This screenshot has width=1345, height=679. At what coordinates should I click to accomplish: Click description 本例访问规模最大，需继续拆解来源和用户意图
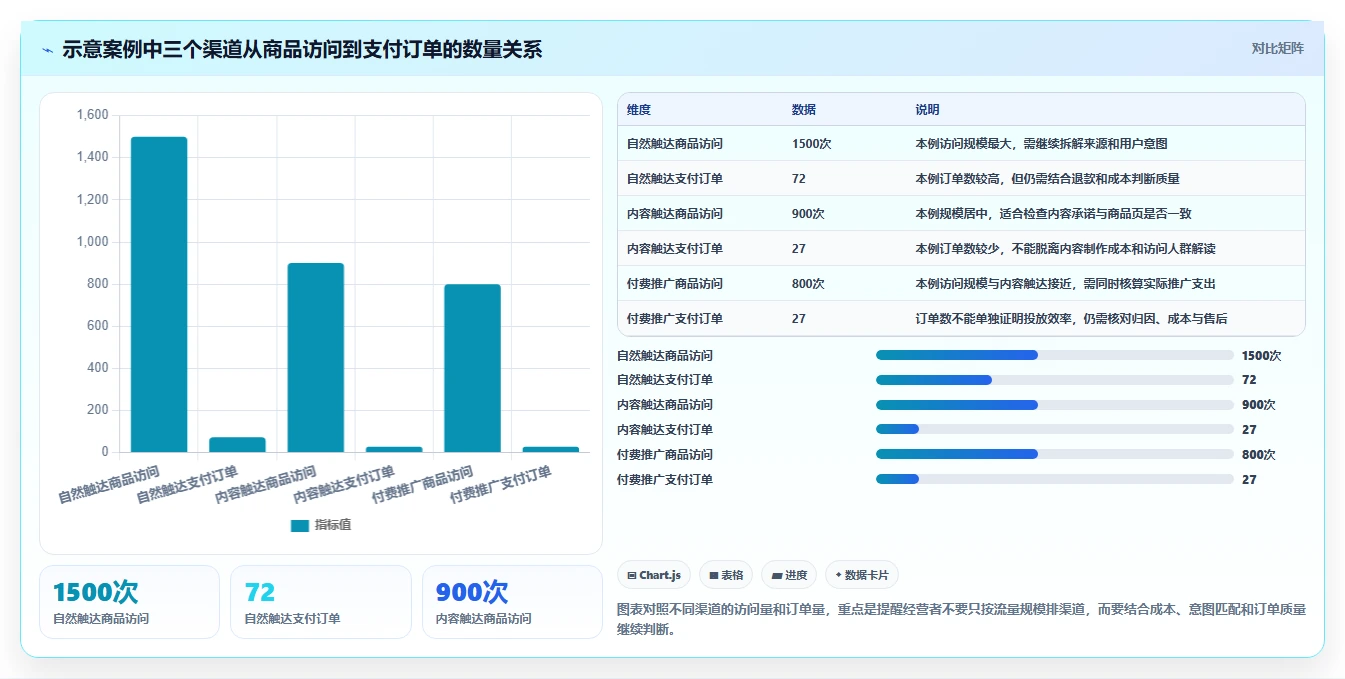pos(1041,144)
